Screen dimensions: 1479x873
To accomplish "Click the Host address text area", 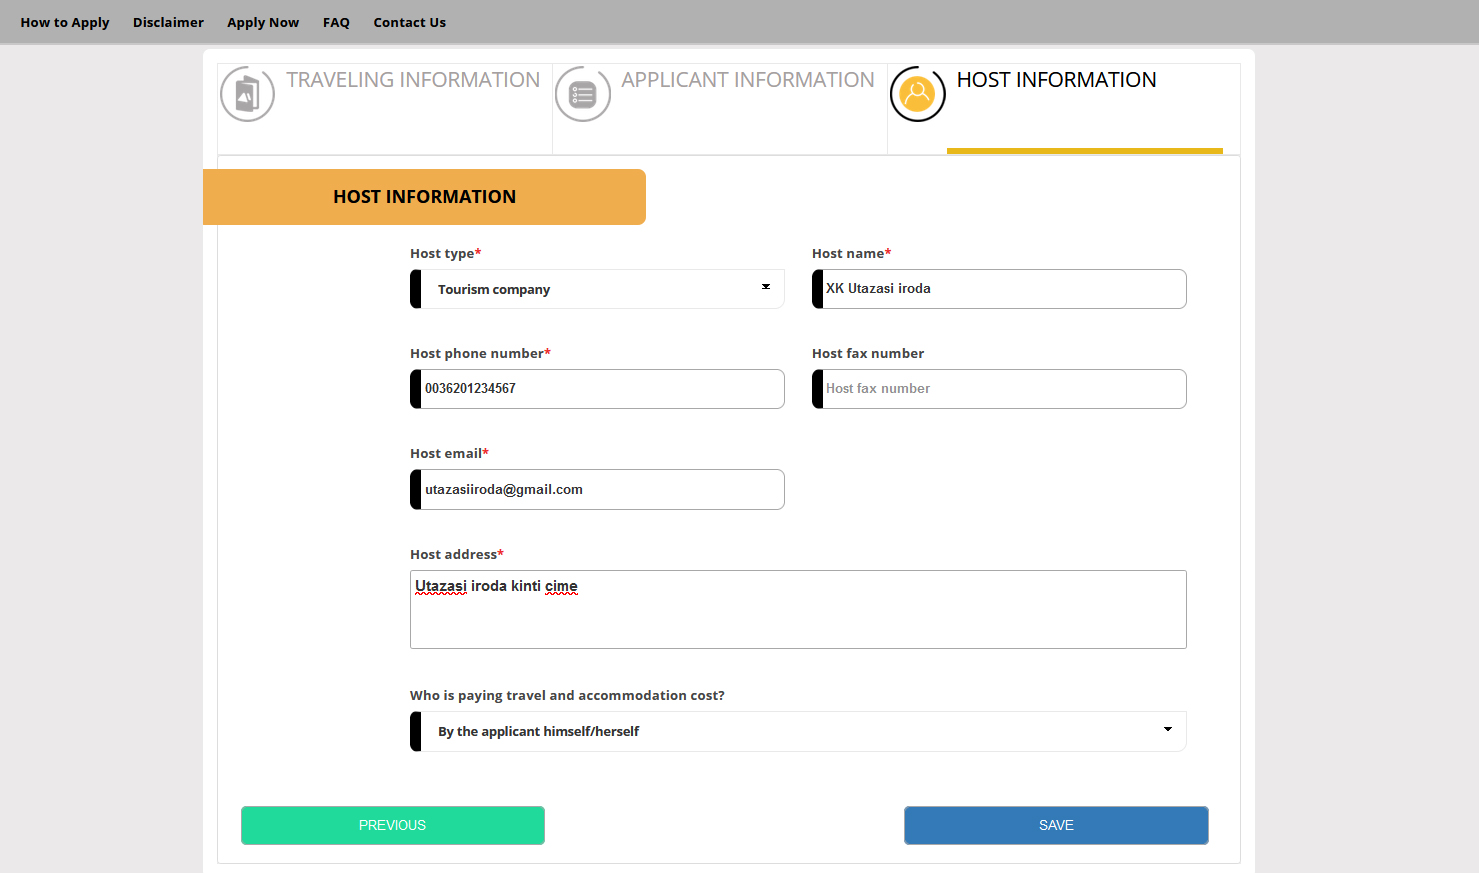I will click(798, 610).
